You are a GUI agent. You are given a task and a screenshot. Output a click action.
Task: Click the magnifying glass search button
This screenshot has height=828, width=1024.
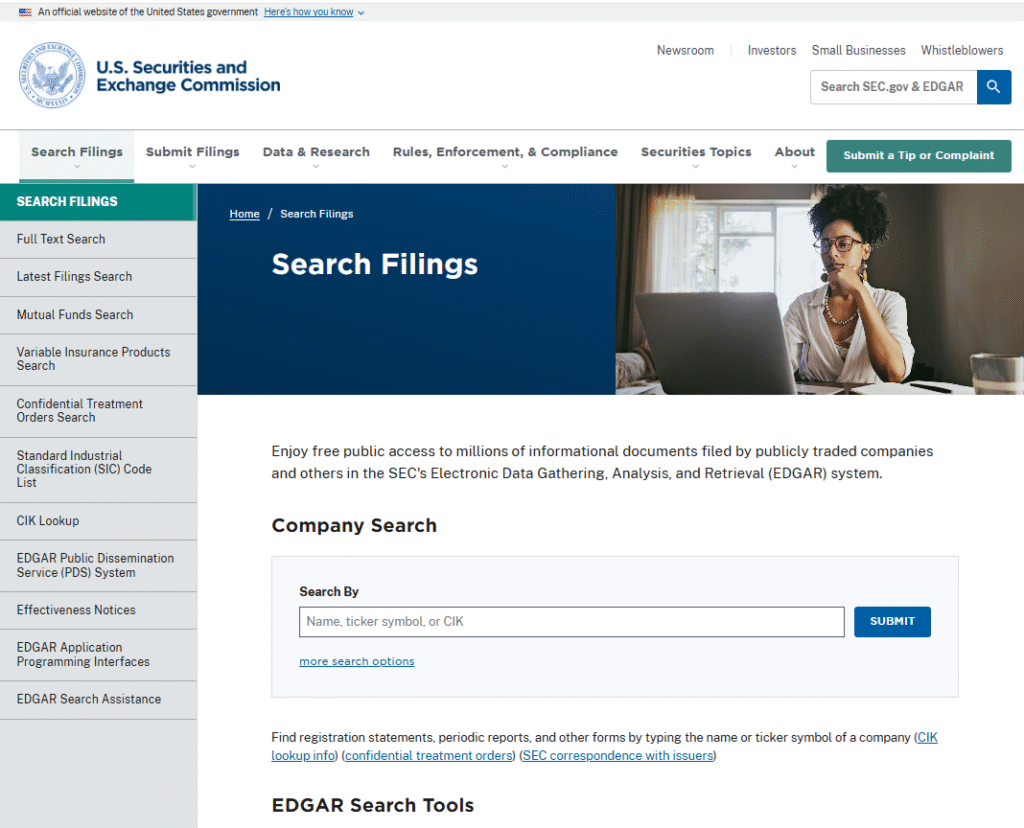click(993, 87)
